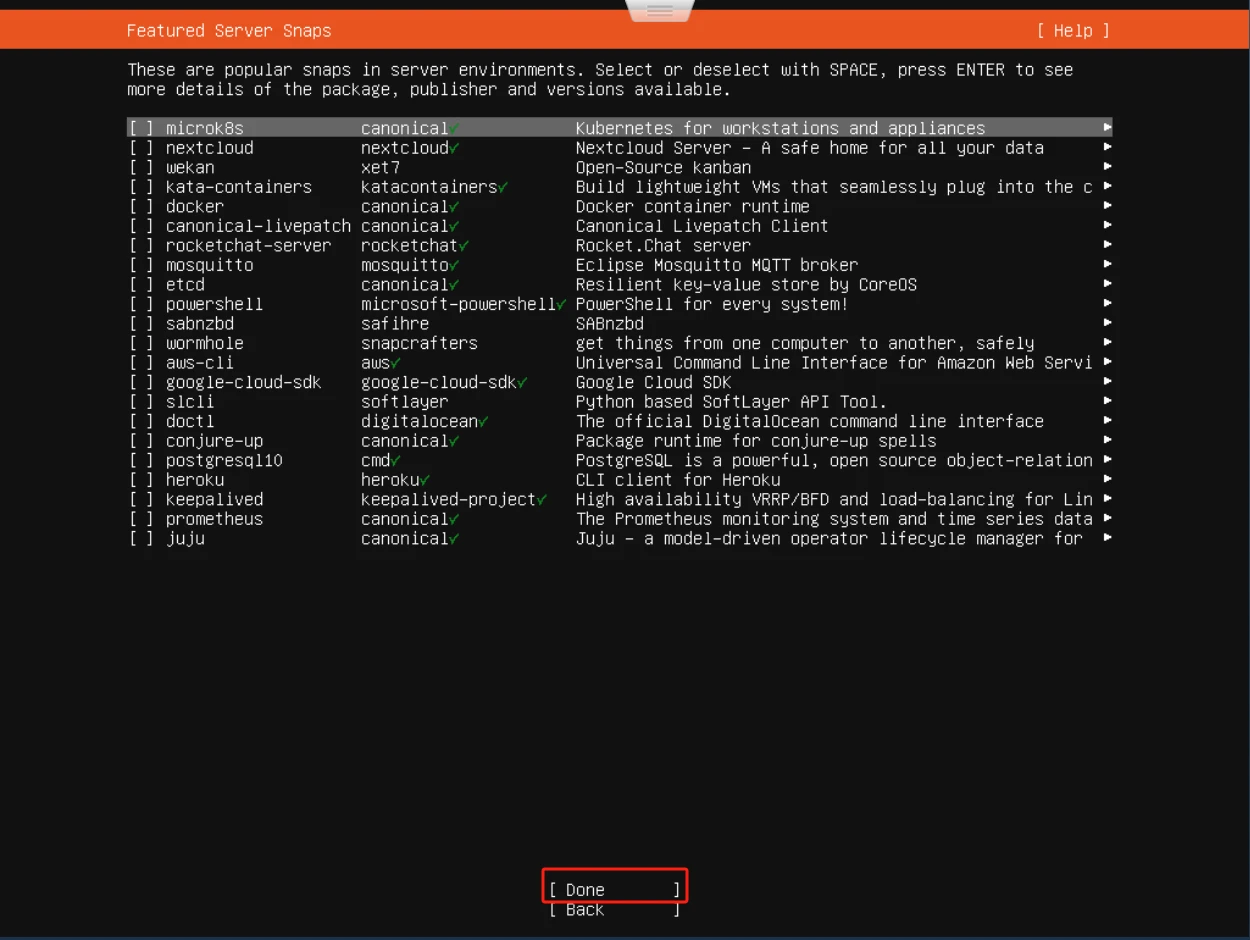Click the 'Eclipse Mosquitto MQTT broker' description
Screen dimensions: 1250x940
tap(717, 265)
